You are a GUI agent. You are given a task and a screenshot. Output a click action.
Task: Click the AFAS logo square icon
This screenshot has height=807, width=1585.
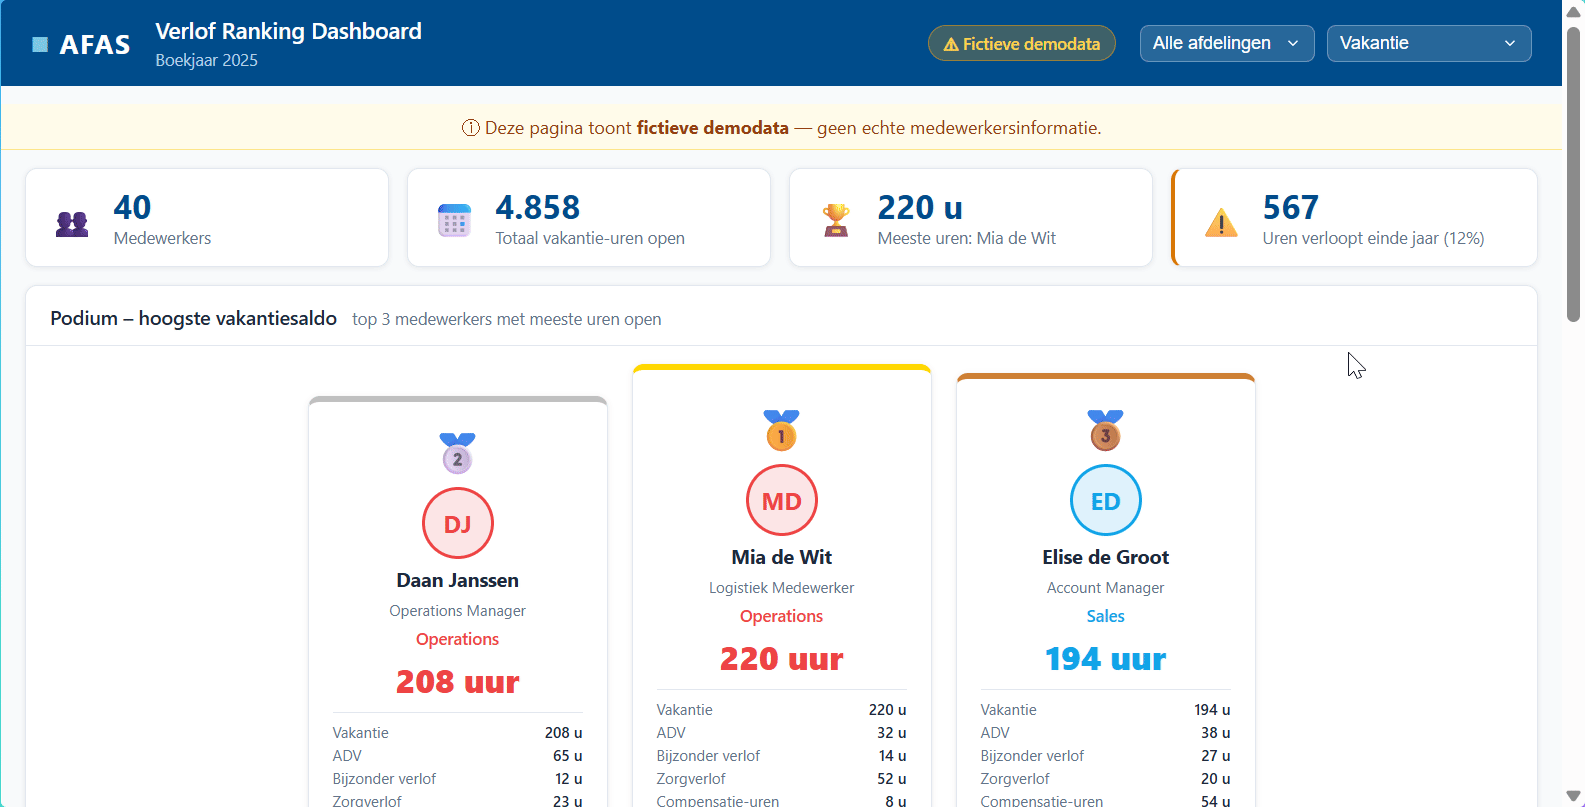[x=40, y=44]
